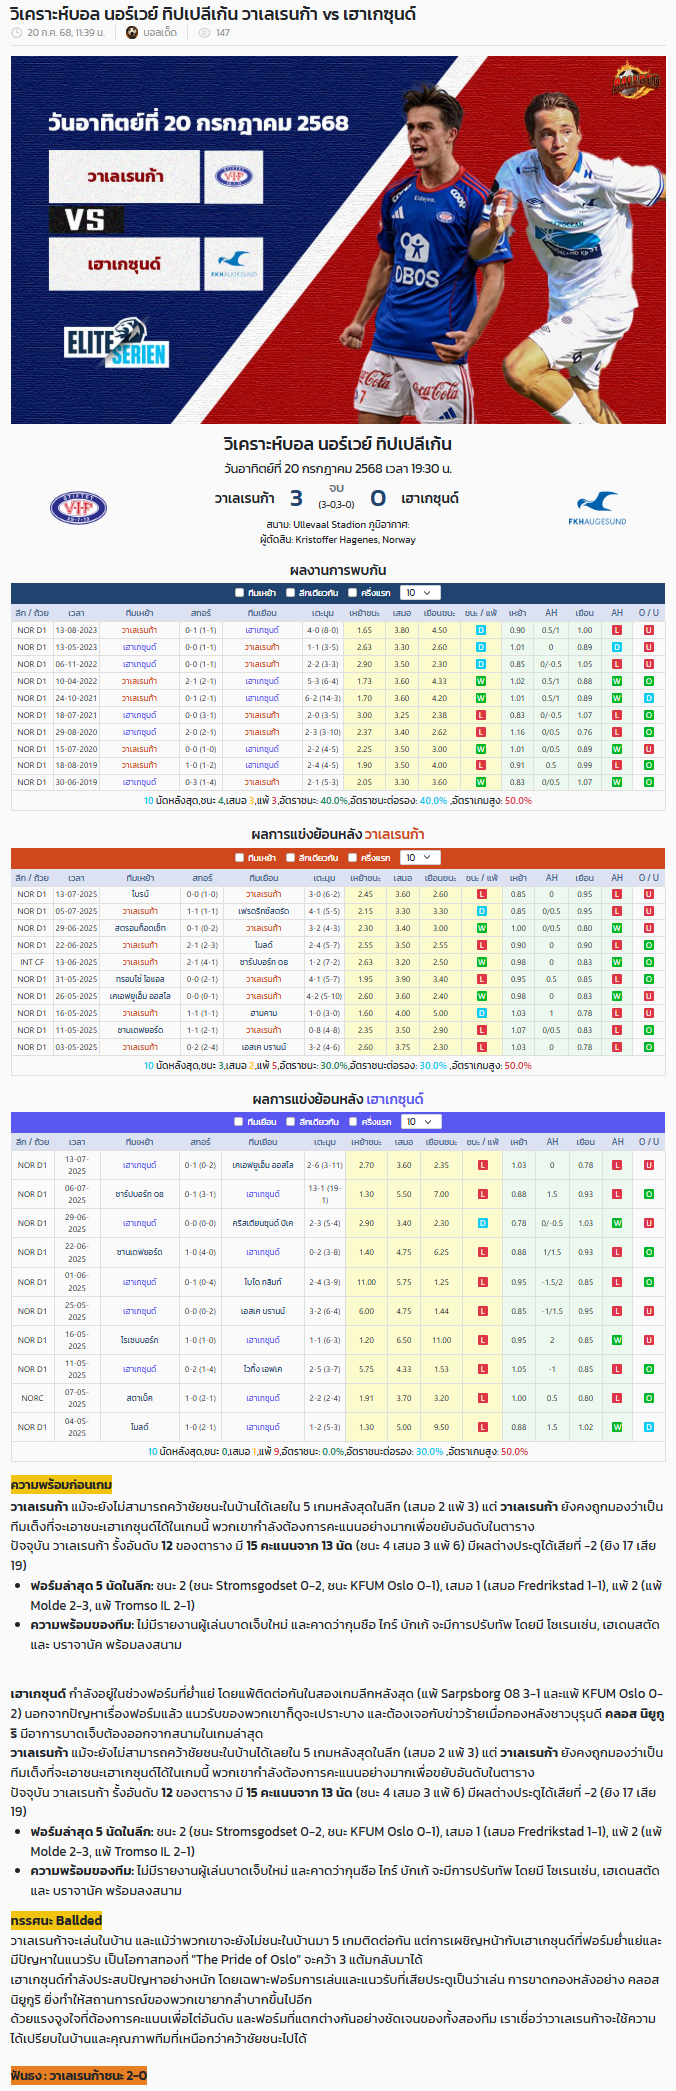Click the เตะมุม column header in the Haugesund form table
The image size is (676, 2091).
click(x=324, y=1142)
